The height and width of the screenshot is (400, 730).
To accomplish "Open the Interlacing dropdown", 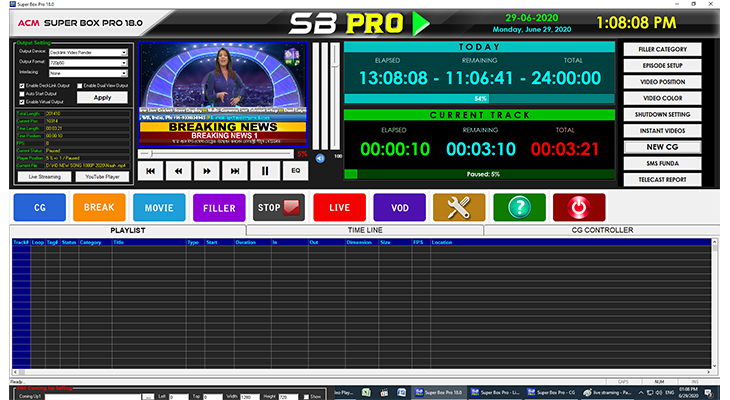I will [x=88, y=73].
